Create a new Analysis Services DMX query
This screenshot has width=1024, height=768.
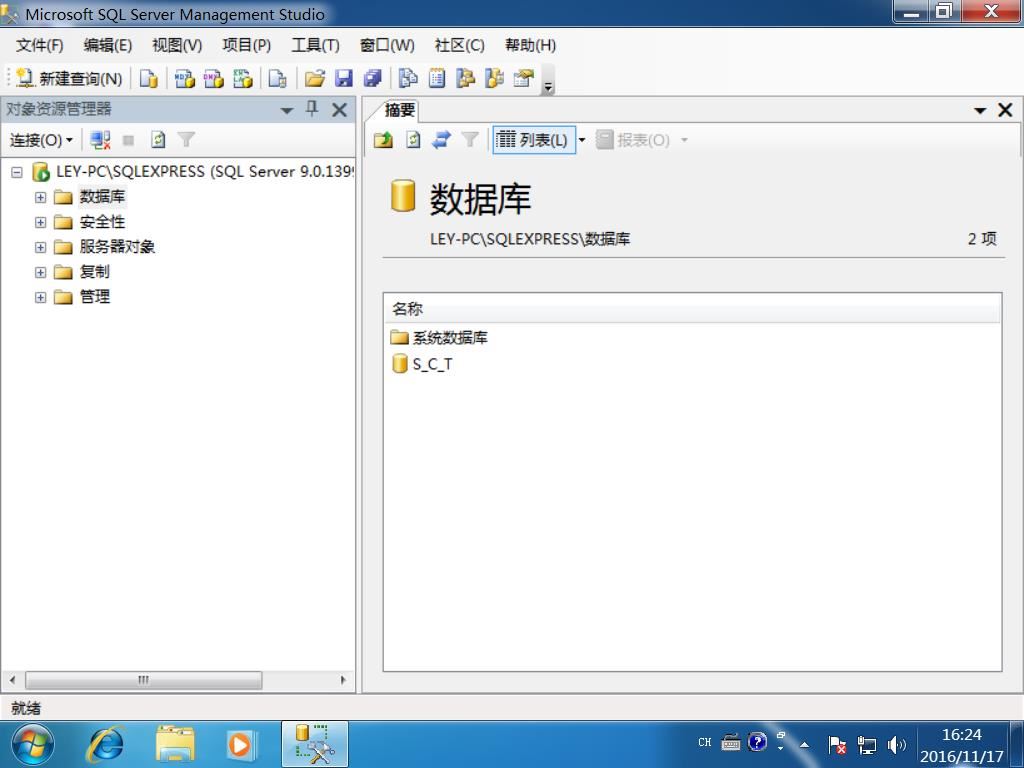[x=214, y=79]
